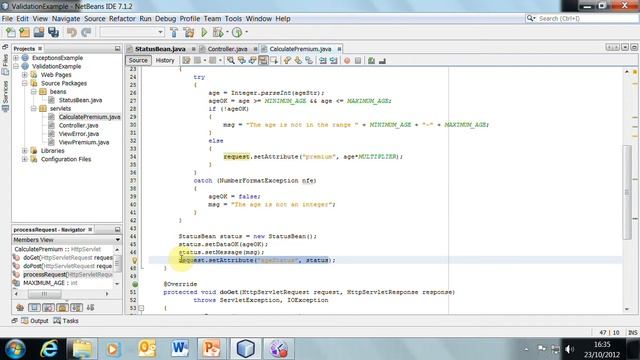This screenshot has height=360, width=640.
Task: Click the New Project toolbar icon
Action: tap(24, 32)
